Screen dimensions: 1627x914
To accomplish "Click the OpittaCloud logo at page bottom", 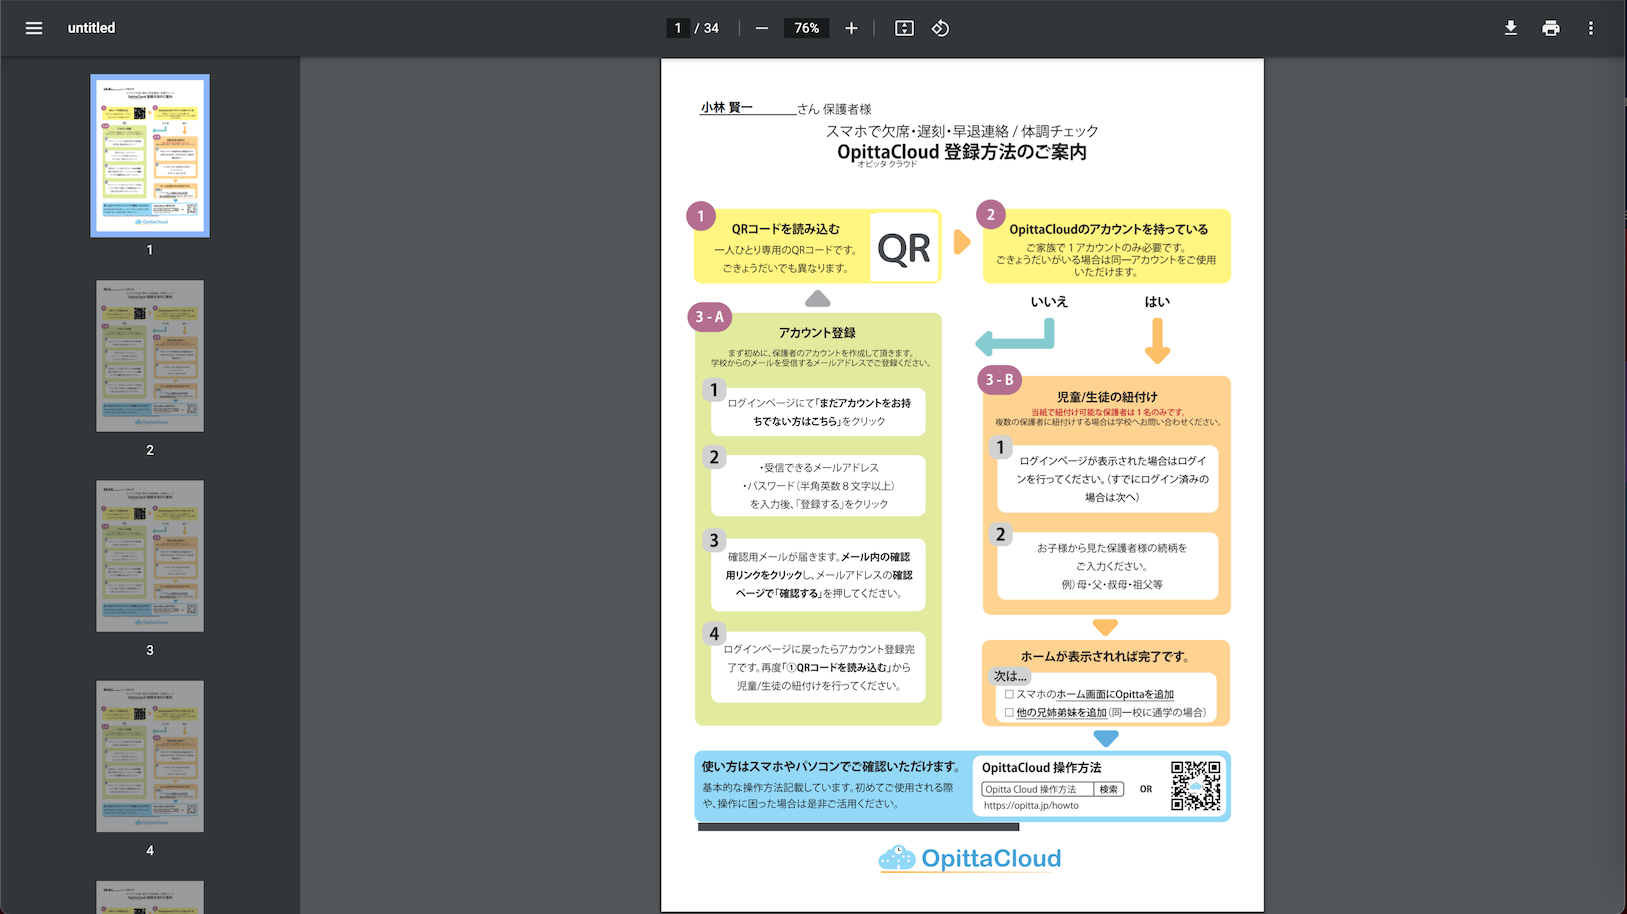I will (x=970, y=858).
